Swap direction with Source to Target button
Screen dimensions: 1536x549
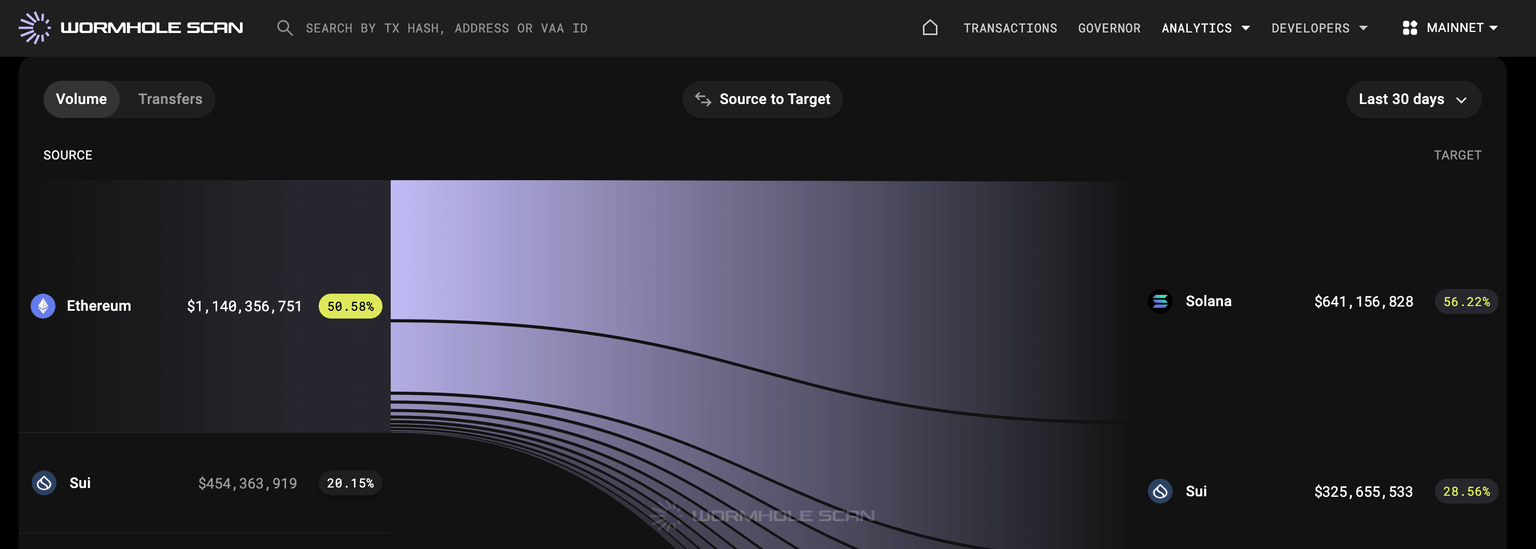[x=763, y=99]
